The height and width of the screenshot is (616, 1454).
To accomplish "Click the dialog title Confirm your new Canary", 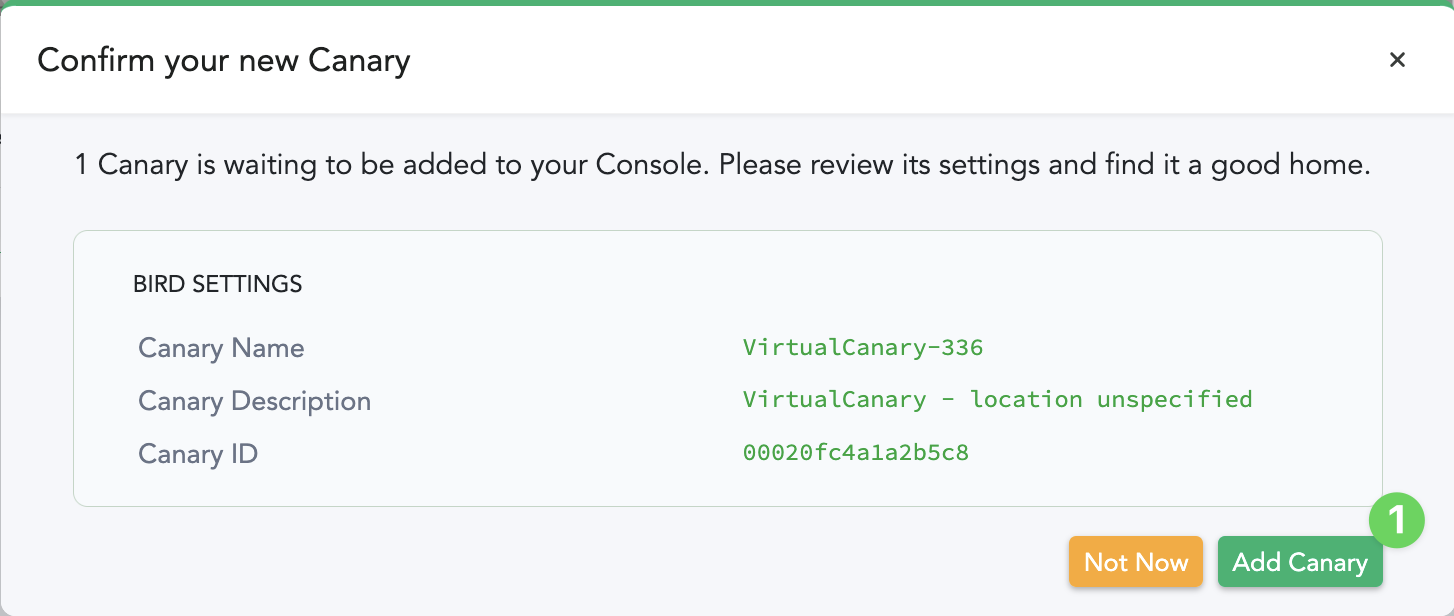I will pos(224,60).
